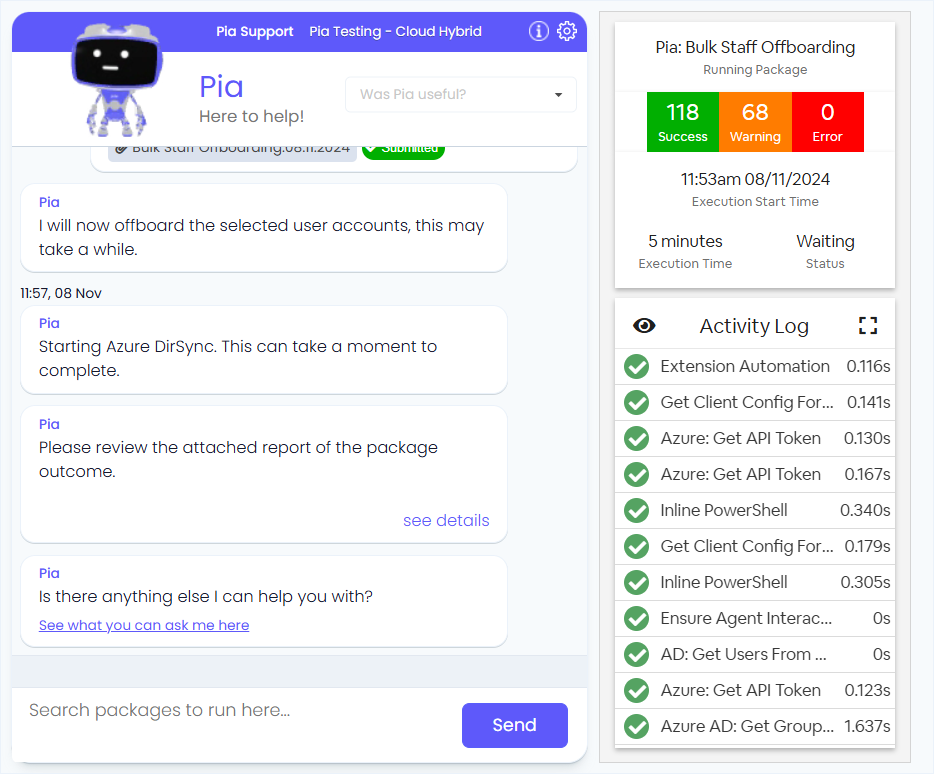Click the check icon beside AD: Get Users From ...

[637, 654]
